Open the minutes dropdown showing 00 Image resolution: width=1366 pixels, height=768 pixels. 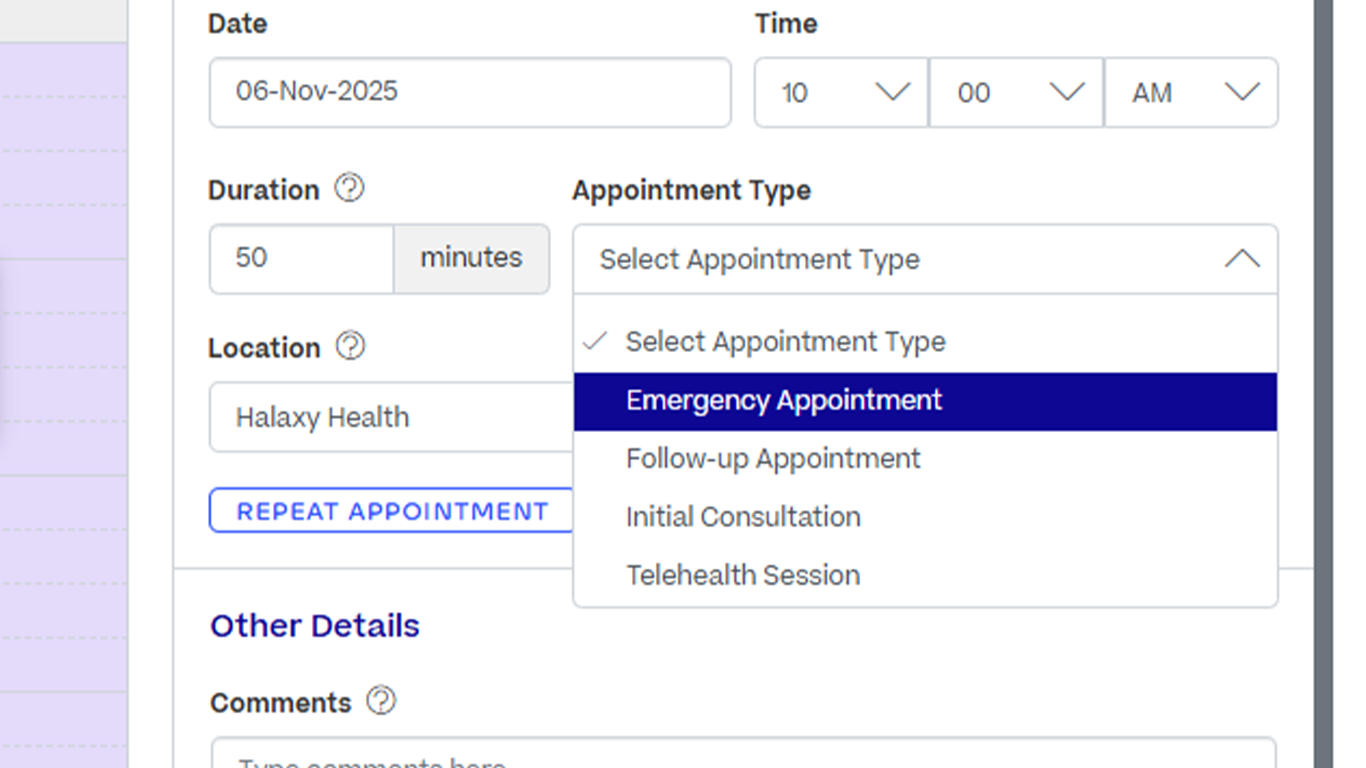(1016, 93)
